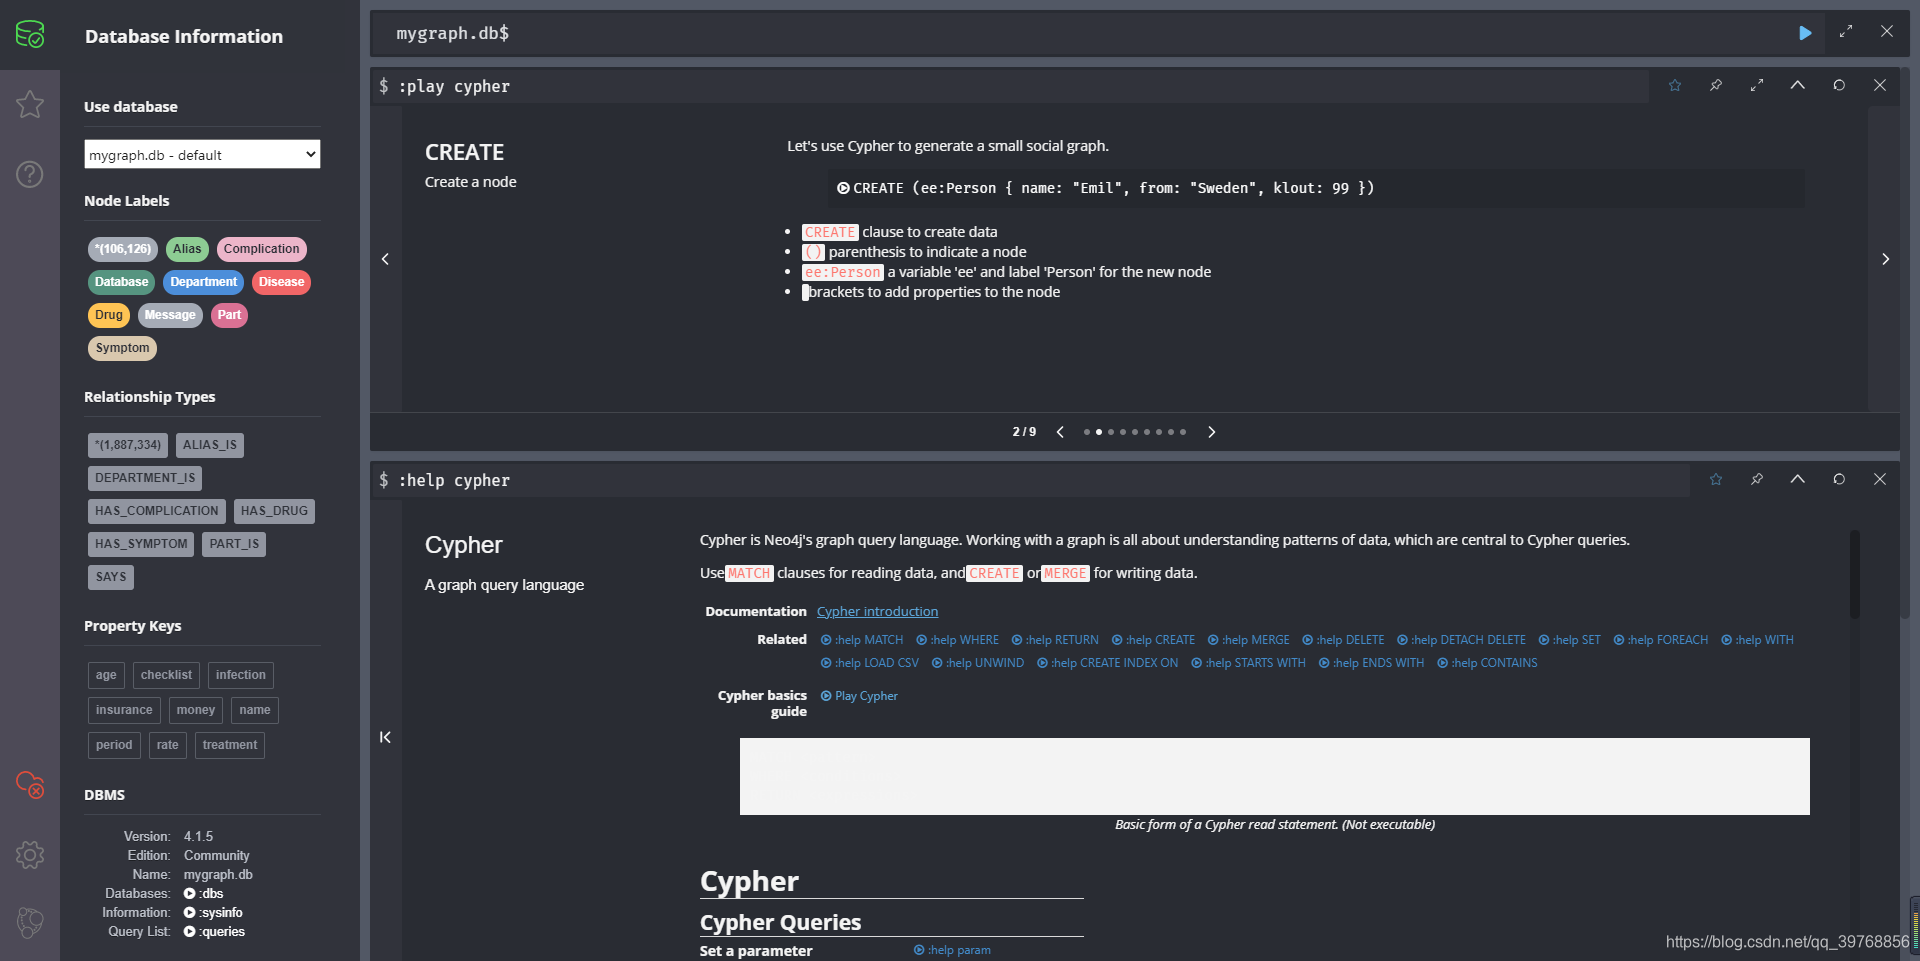Screen dimensions: 1920x961
Task: Click the checklist property key
Action: (166, 675)
